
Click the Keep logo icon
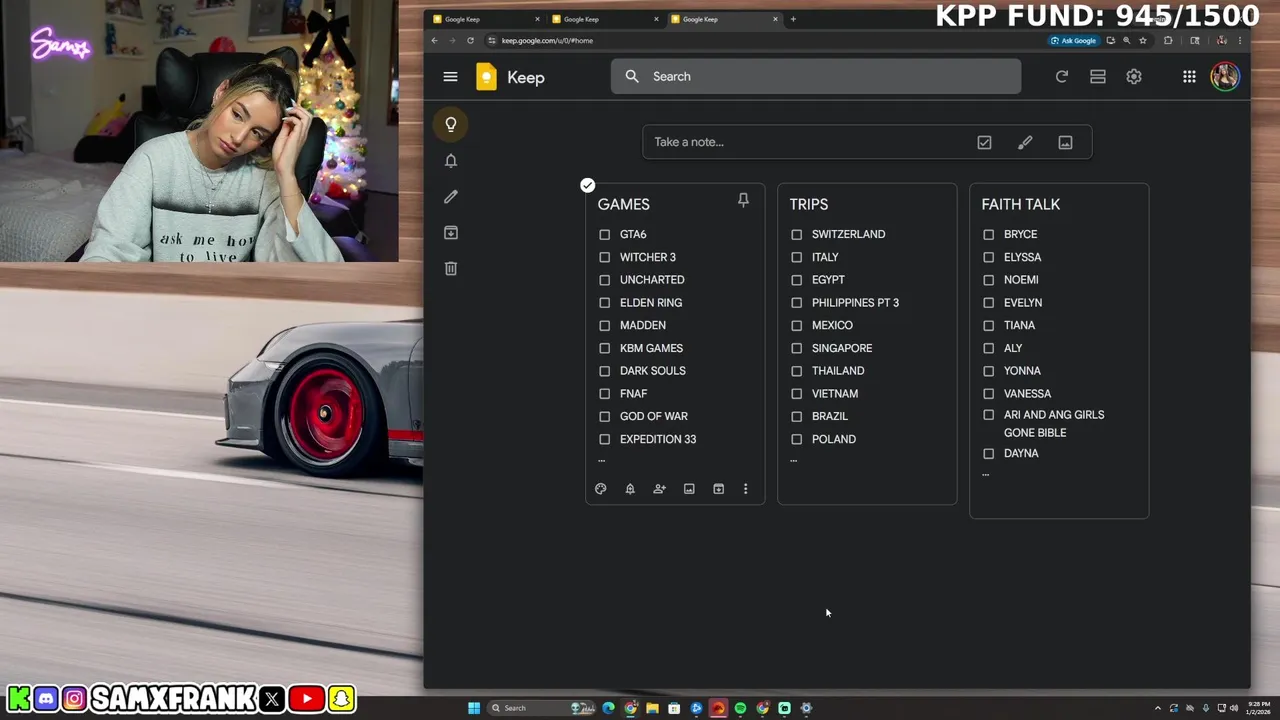(486, 77)
